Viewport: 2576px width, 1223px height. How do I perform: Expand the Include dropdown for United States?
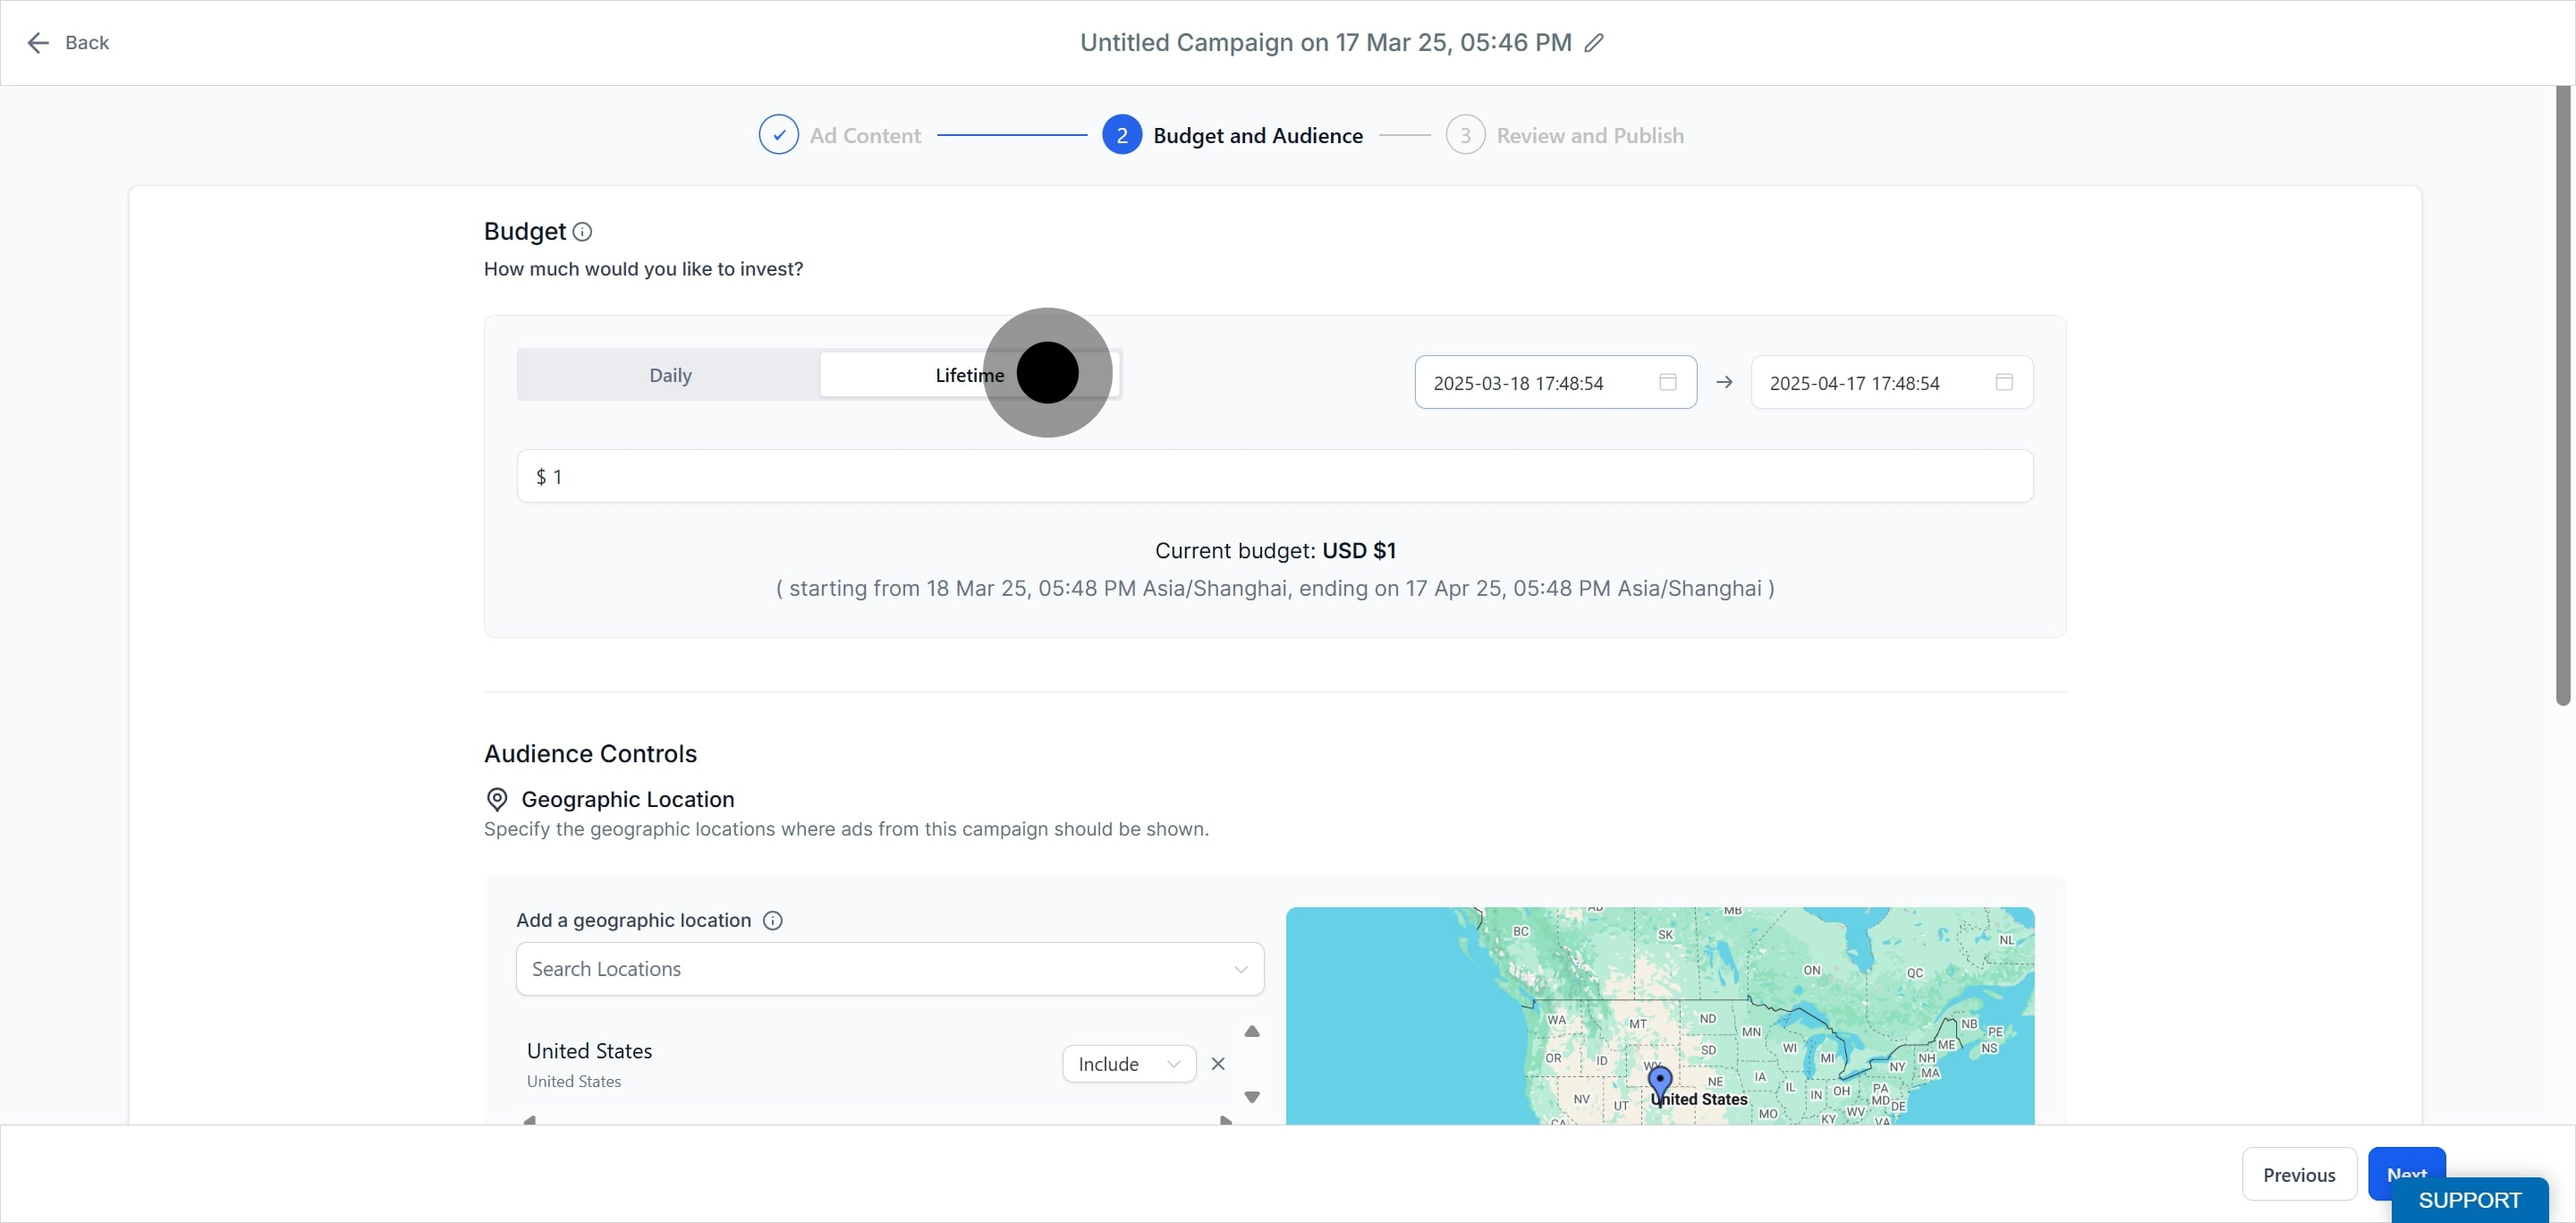1128,1064
